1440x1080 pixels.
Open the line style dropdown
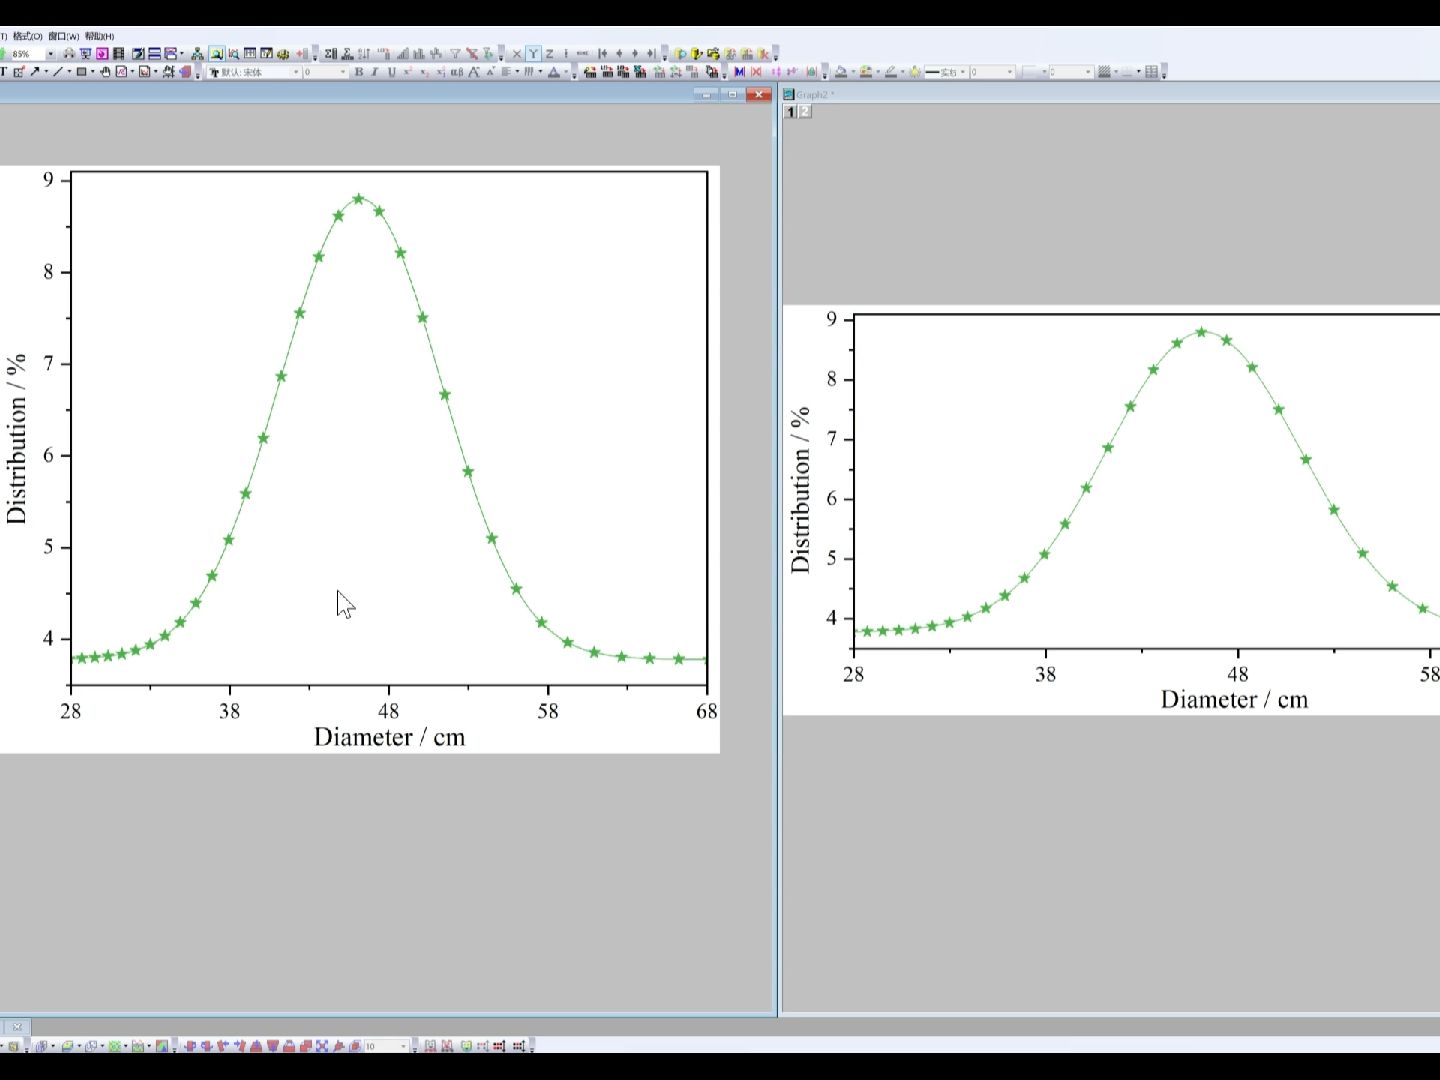click(963, 71)
